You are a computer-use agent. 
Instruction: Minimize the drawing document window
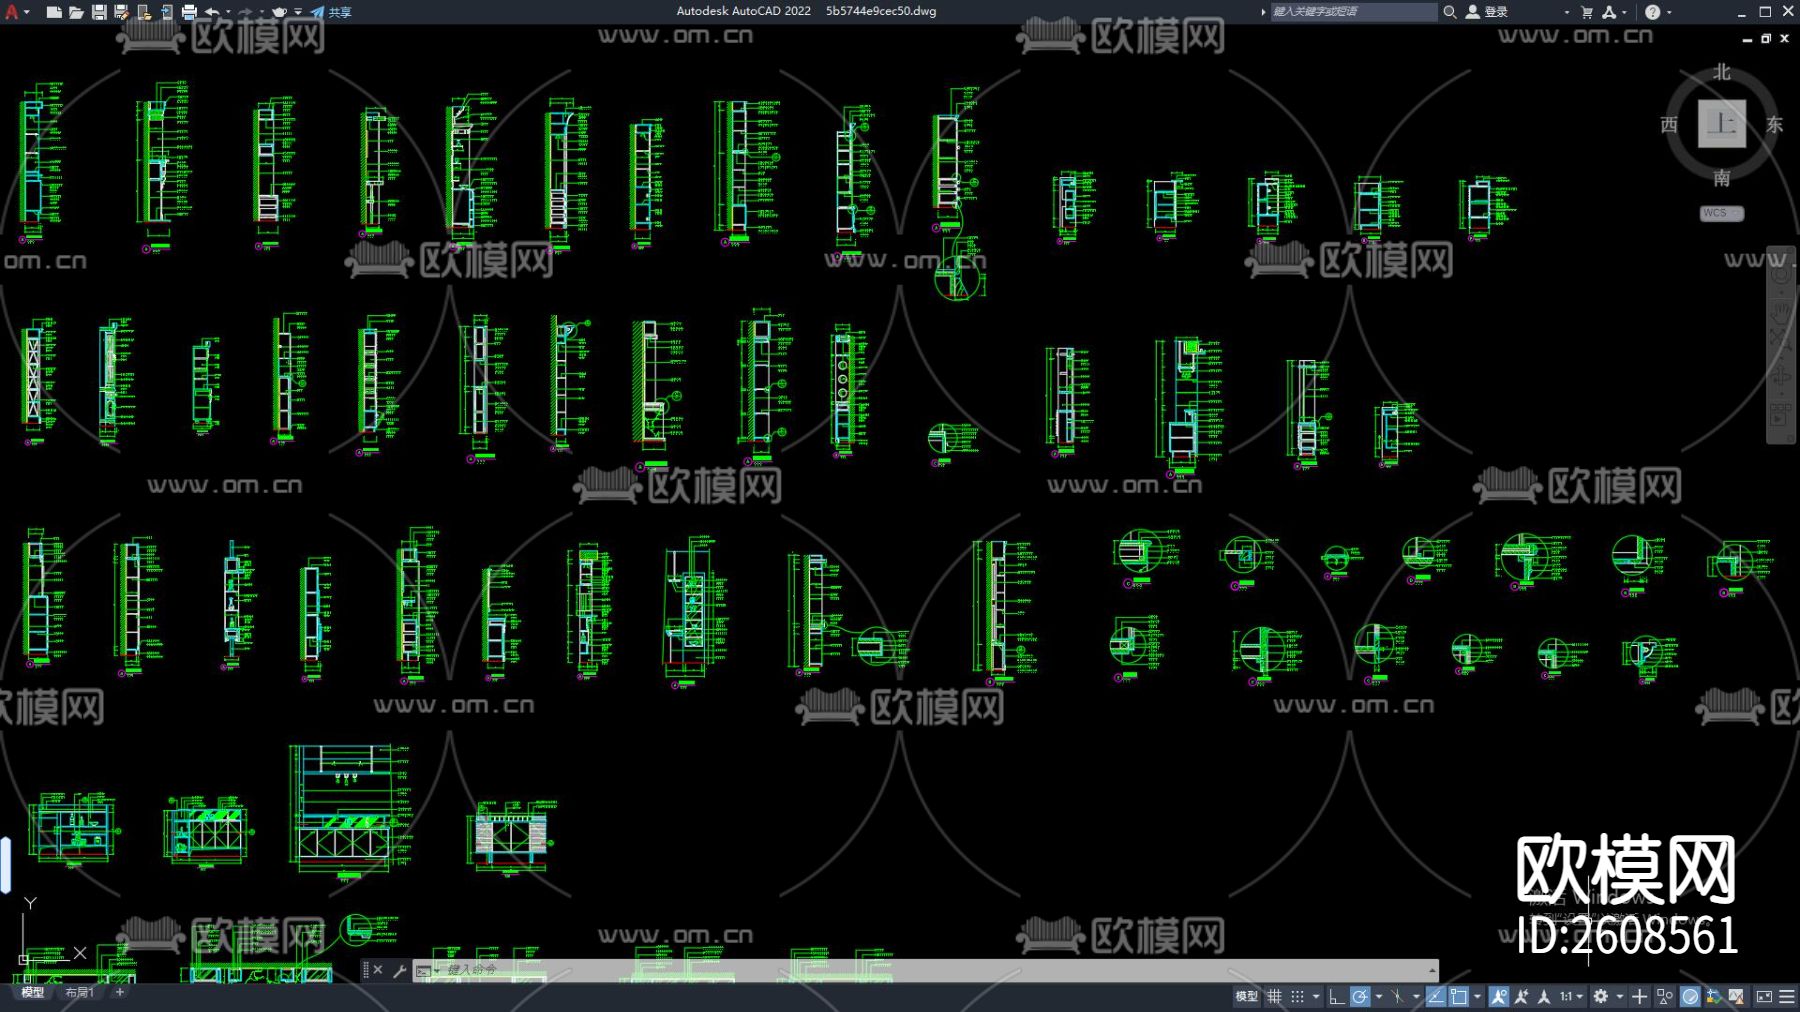[1747, 39]
